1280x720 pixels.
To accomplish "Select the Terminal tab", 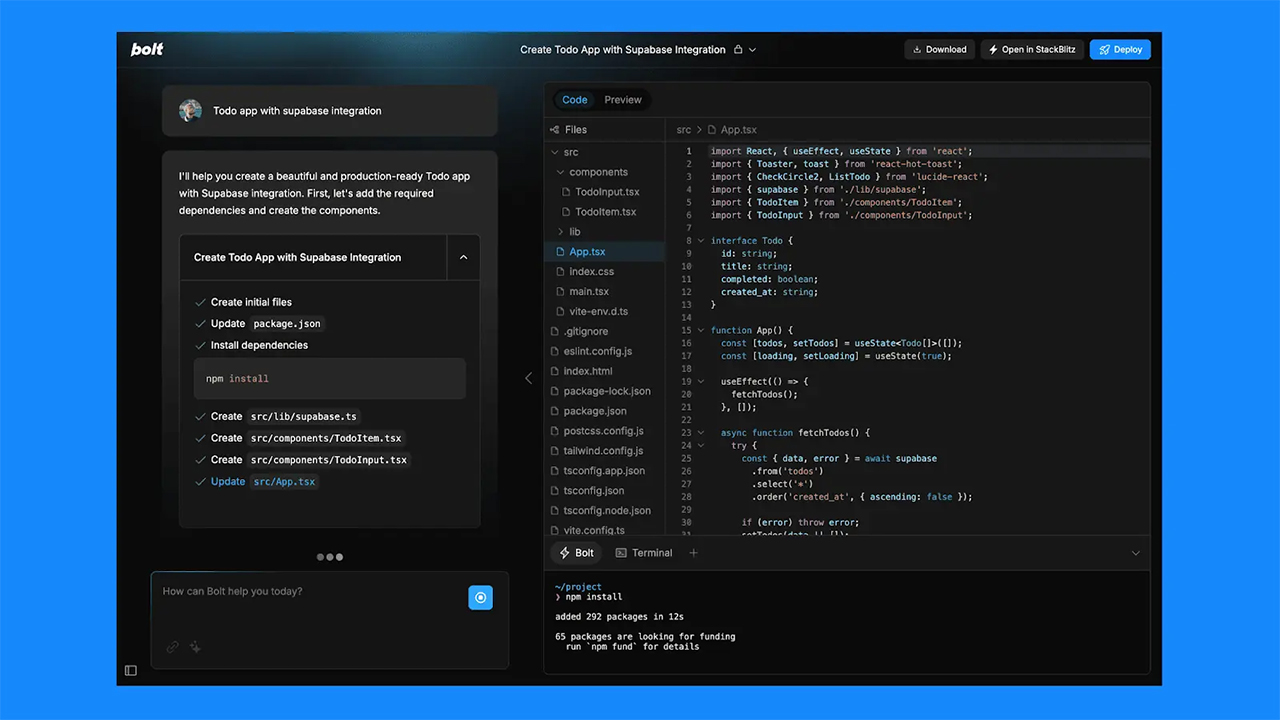I will coord(644,553).
